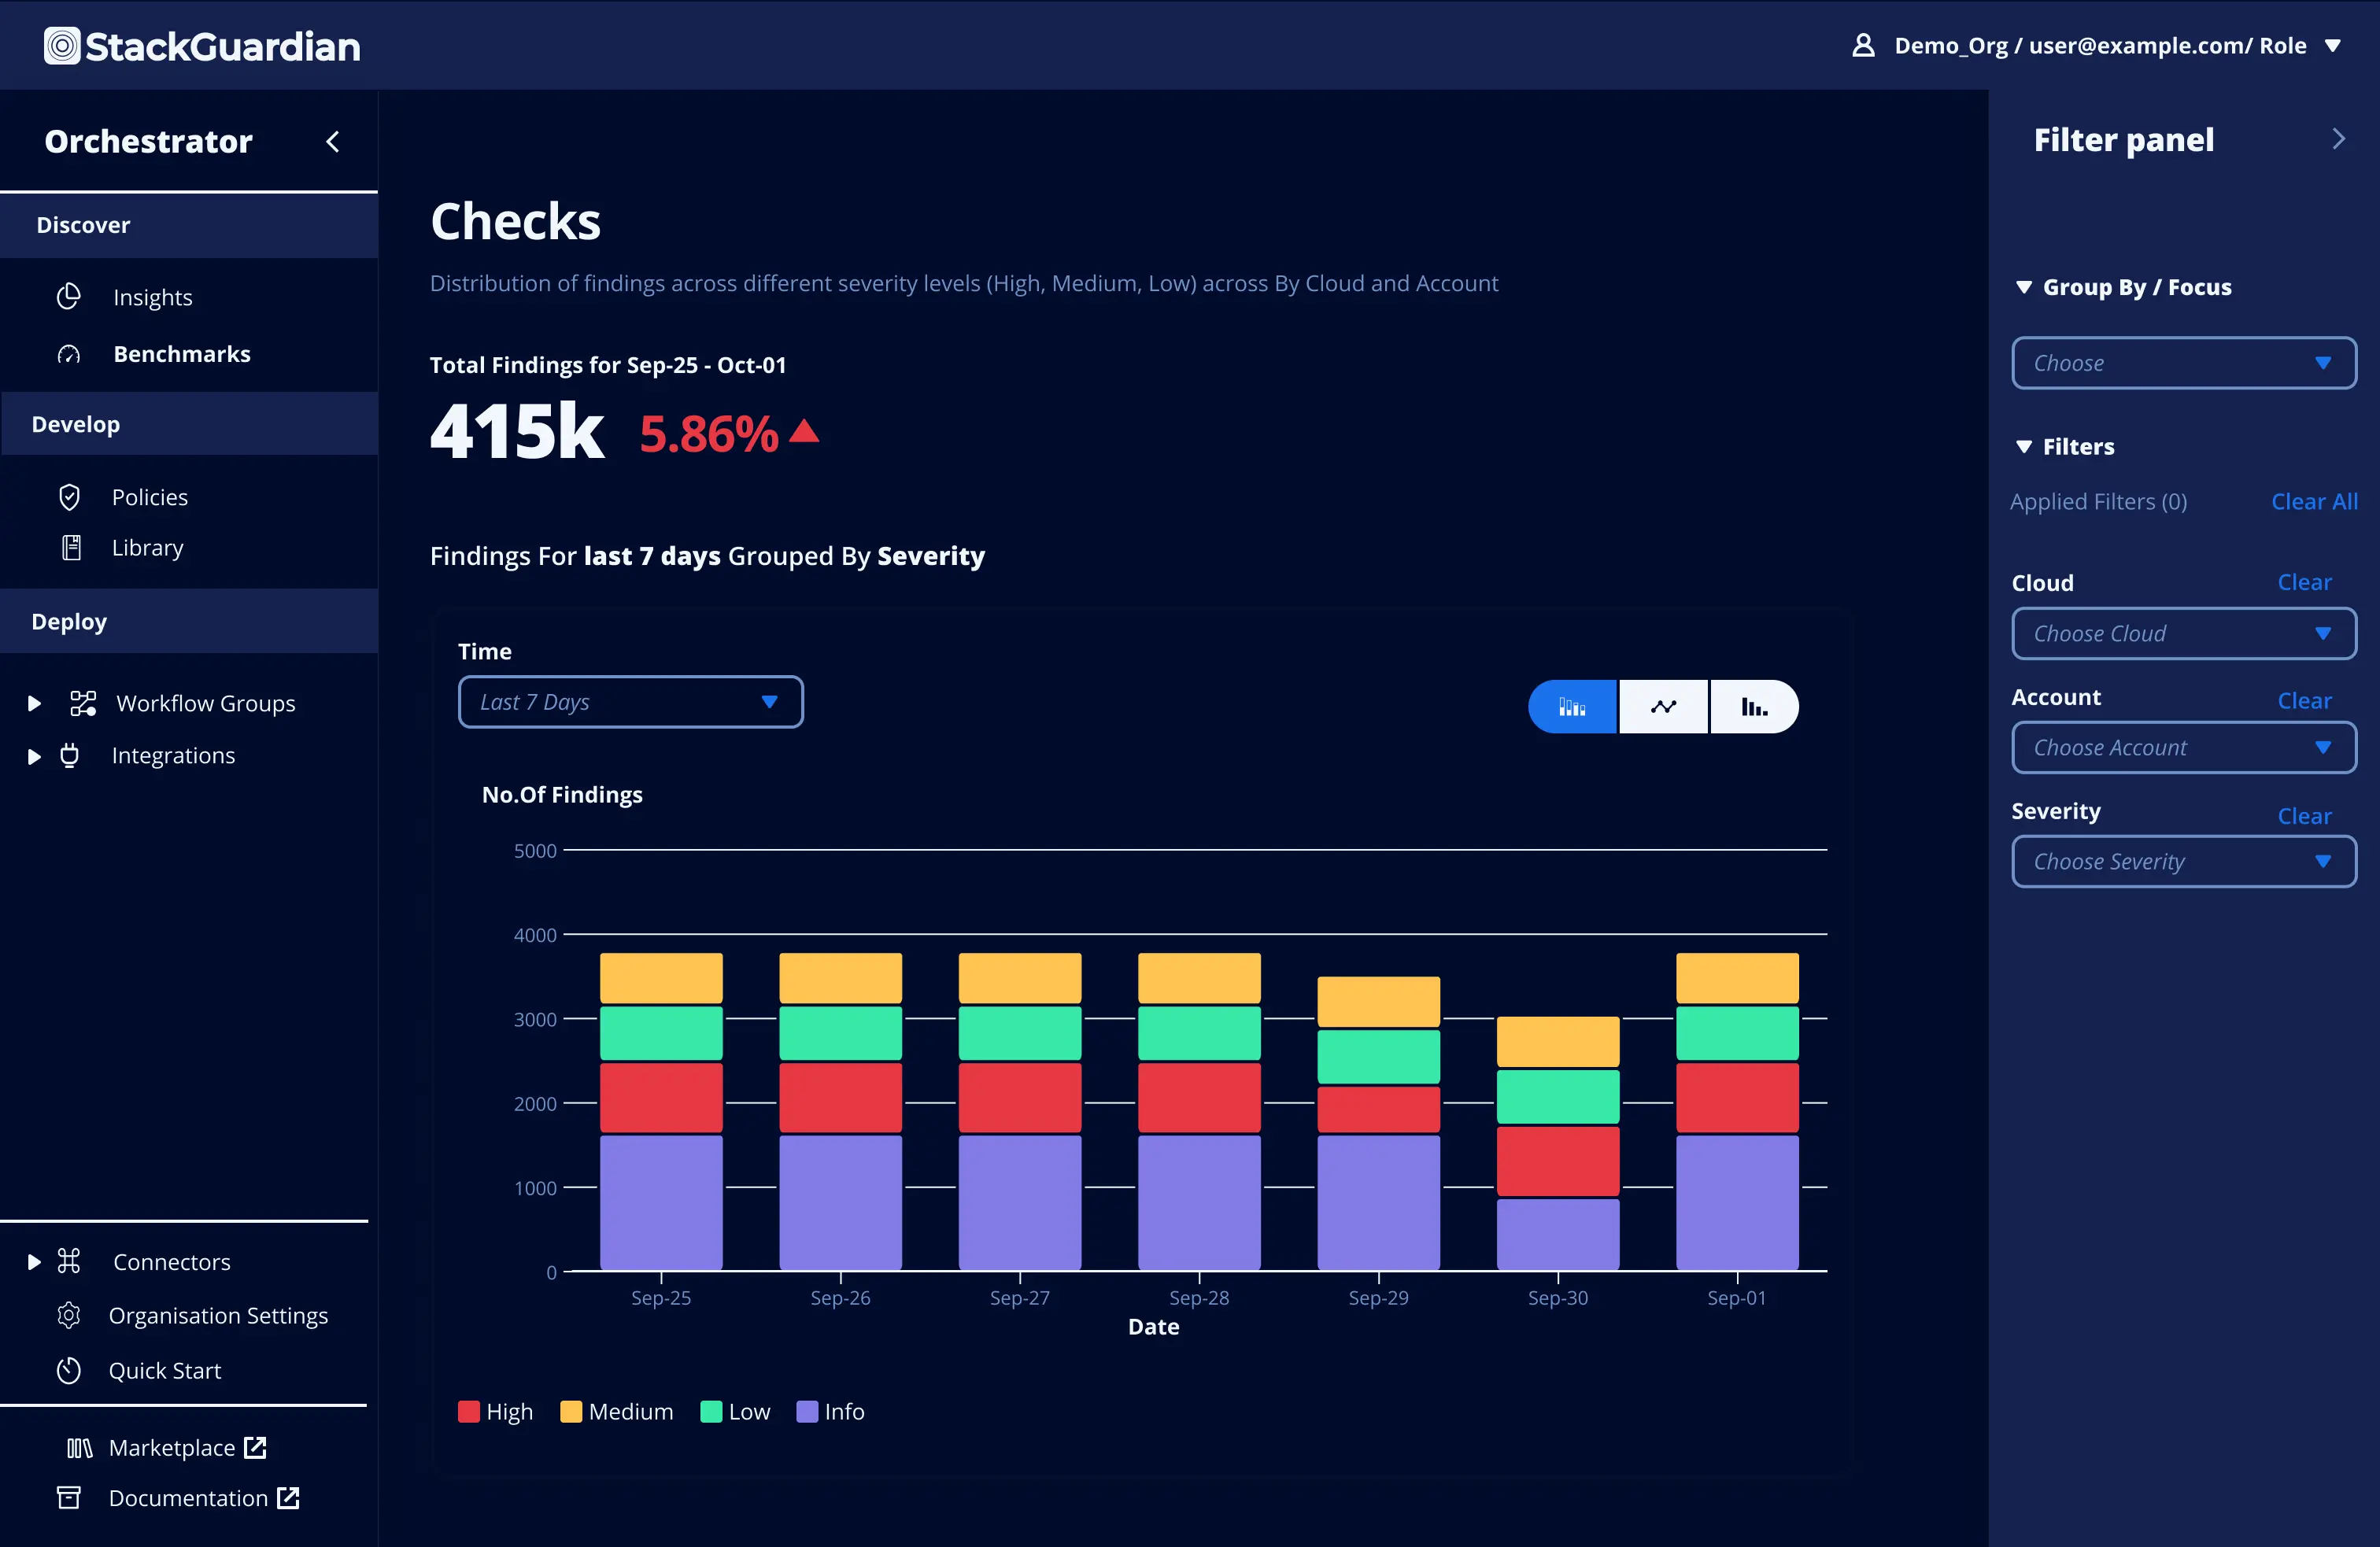The width and height of the screenshot is (2380, 1547).
Task: Click the Organisation Settings gear icon
Action: 68,1315
